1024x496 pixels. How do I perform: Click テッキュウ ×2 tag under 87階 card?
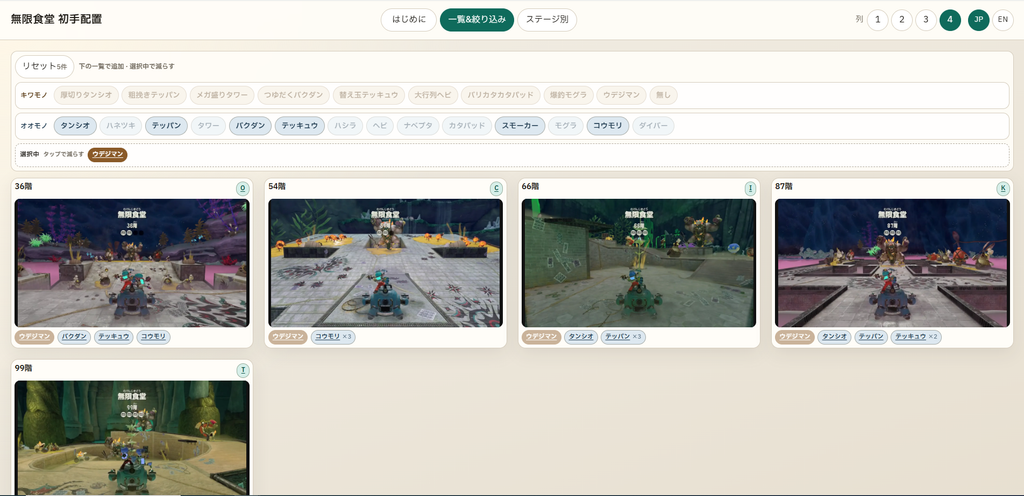(916, 337)
